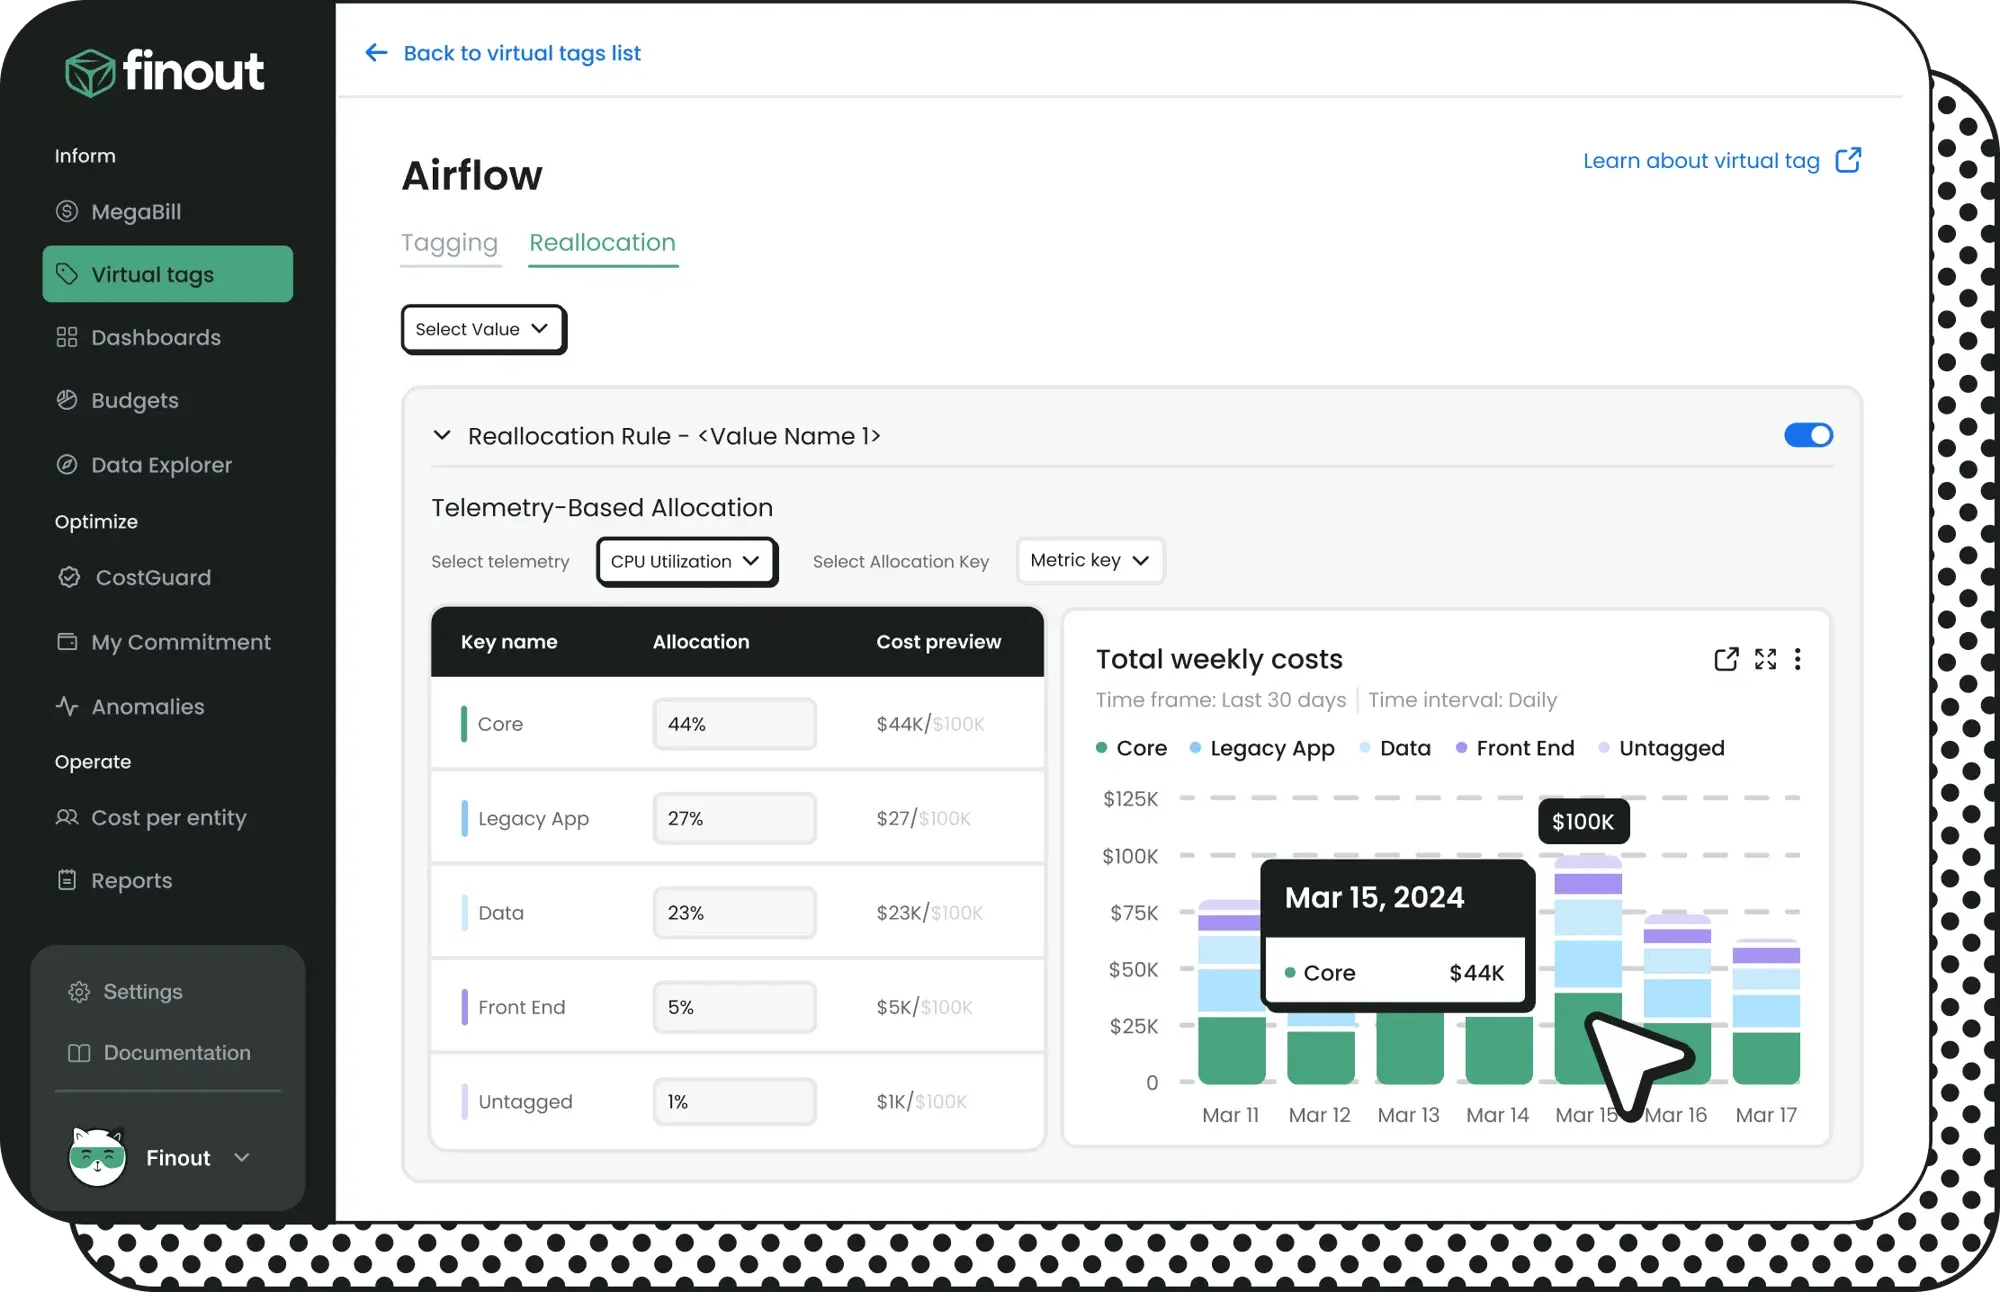Open the chart's three-dot options menu

pos(1798,659)
